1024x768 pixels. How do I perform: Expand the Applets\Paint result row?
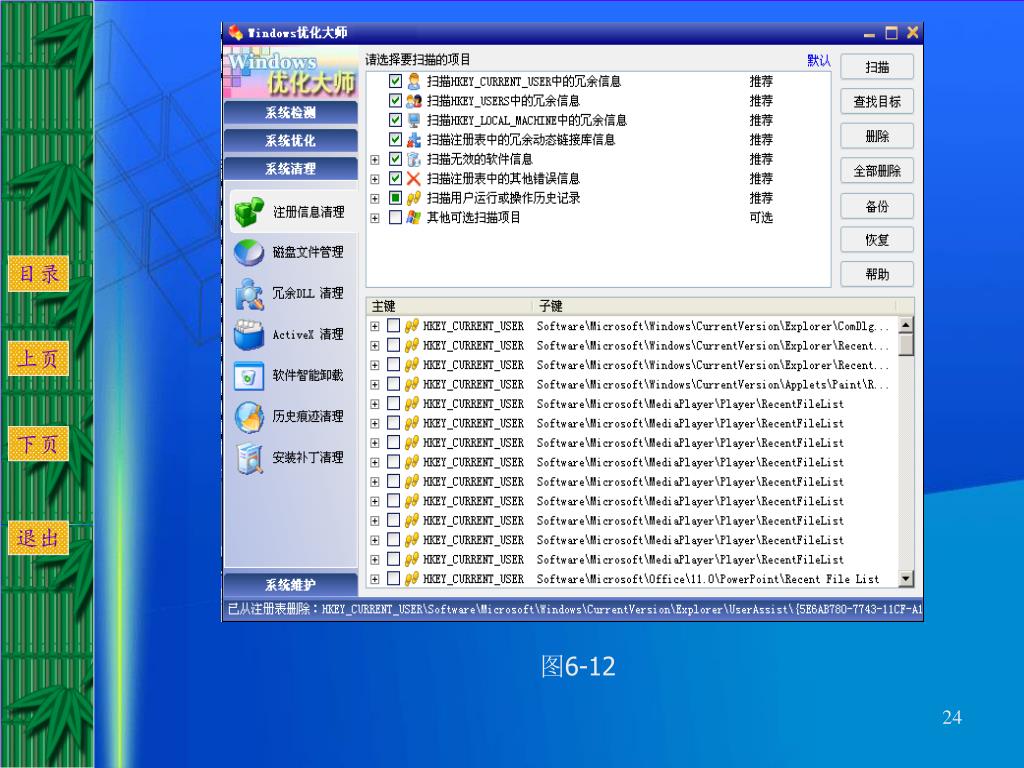click(x=375, y=385)
